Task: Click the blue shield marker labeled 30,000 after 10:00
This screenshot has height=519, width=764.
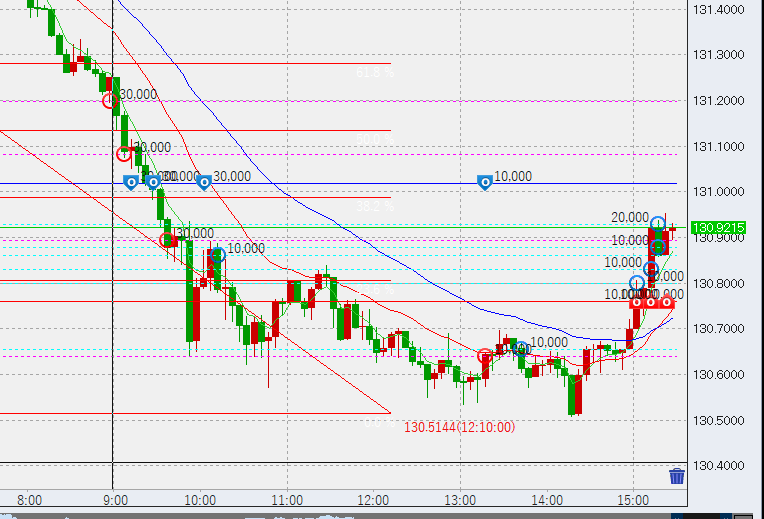Action: coord(203,182)
